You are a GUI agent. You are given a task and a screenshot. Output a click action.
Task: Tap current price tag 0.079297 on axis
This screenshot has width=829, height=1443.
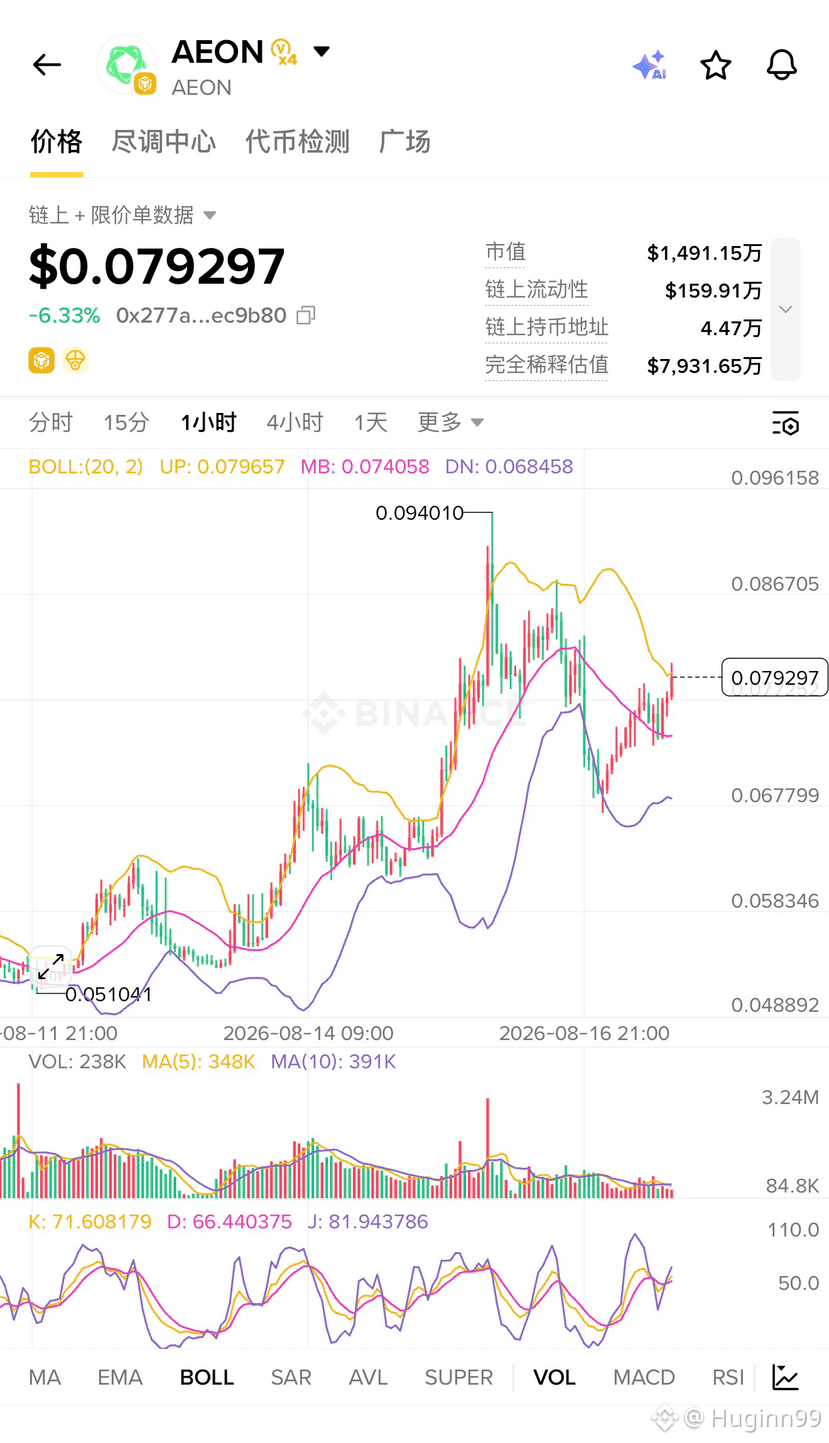[x=775, y=678]
